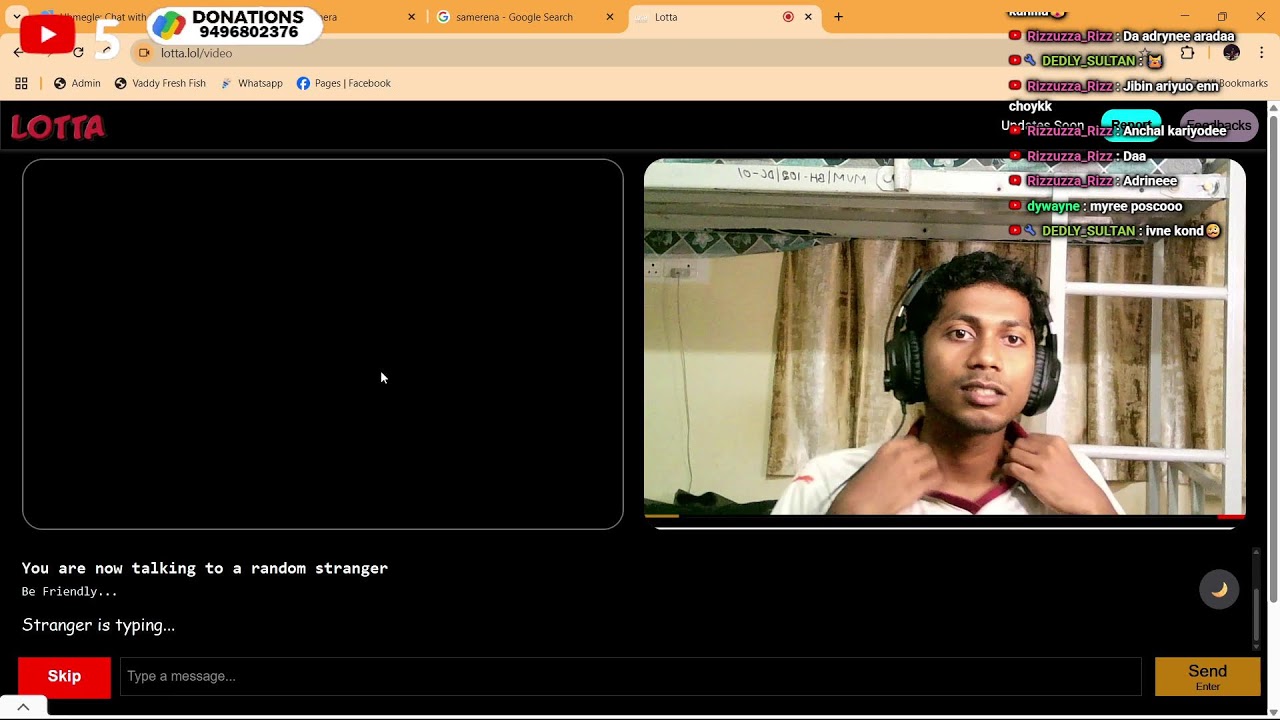Click the recording indicator on Lotta tab
The height and width of the screenshot is (720, 1280).
(x=788, y=17)
